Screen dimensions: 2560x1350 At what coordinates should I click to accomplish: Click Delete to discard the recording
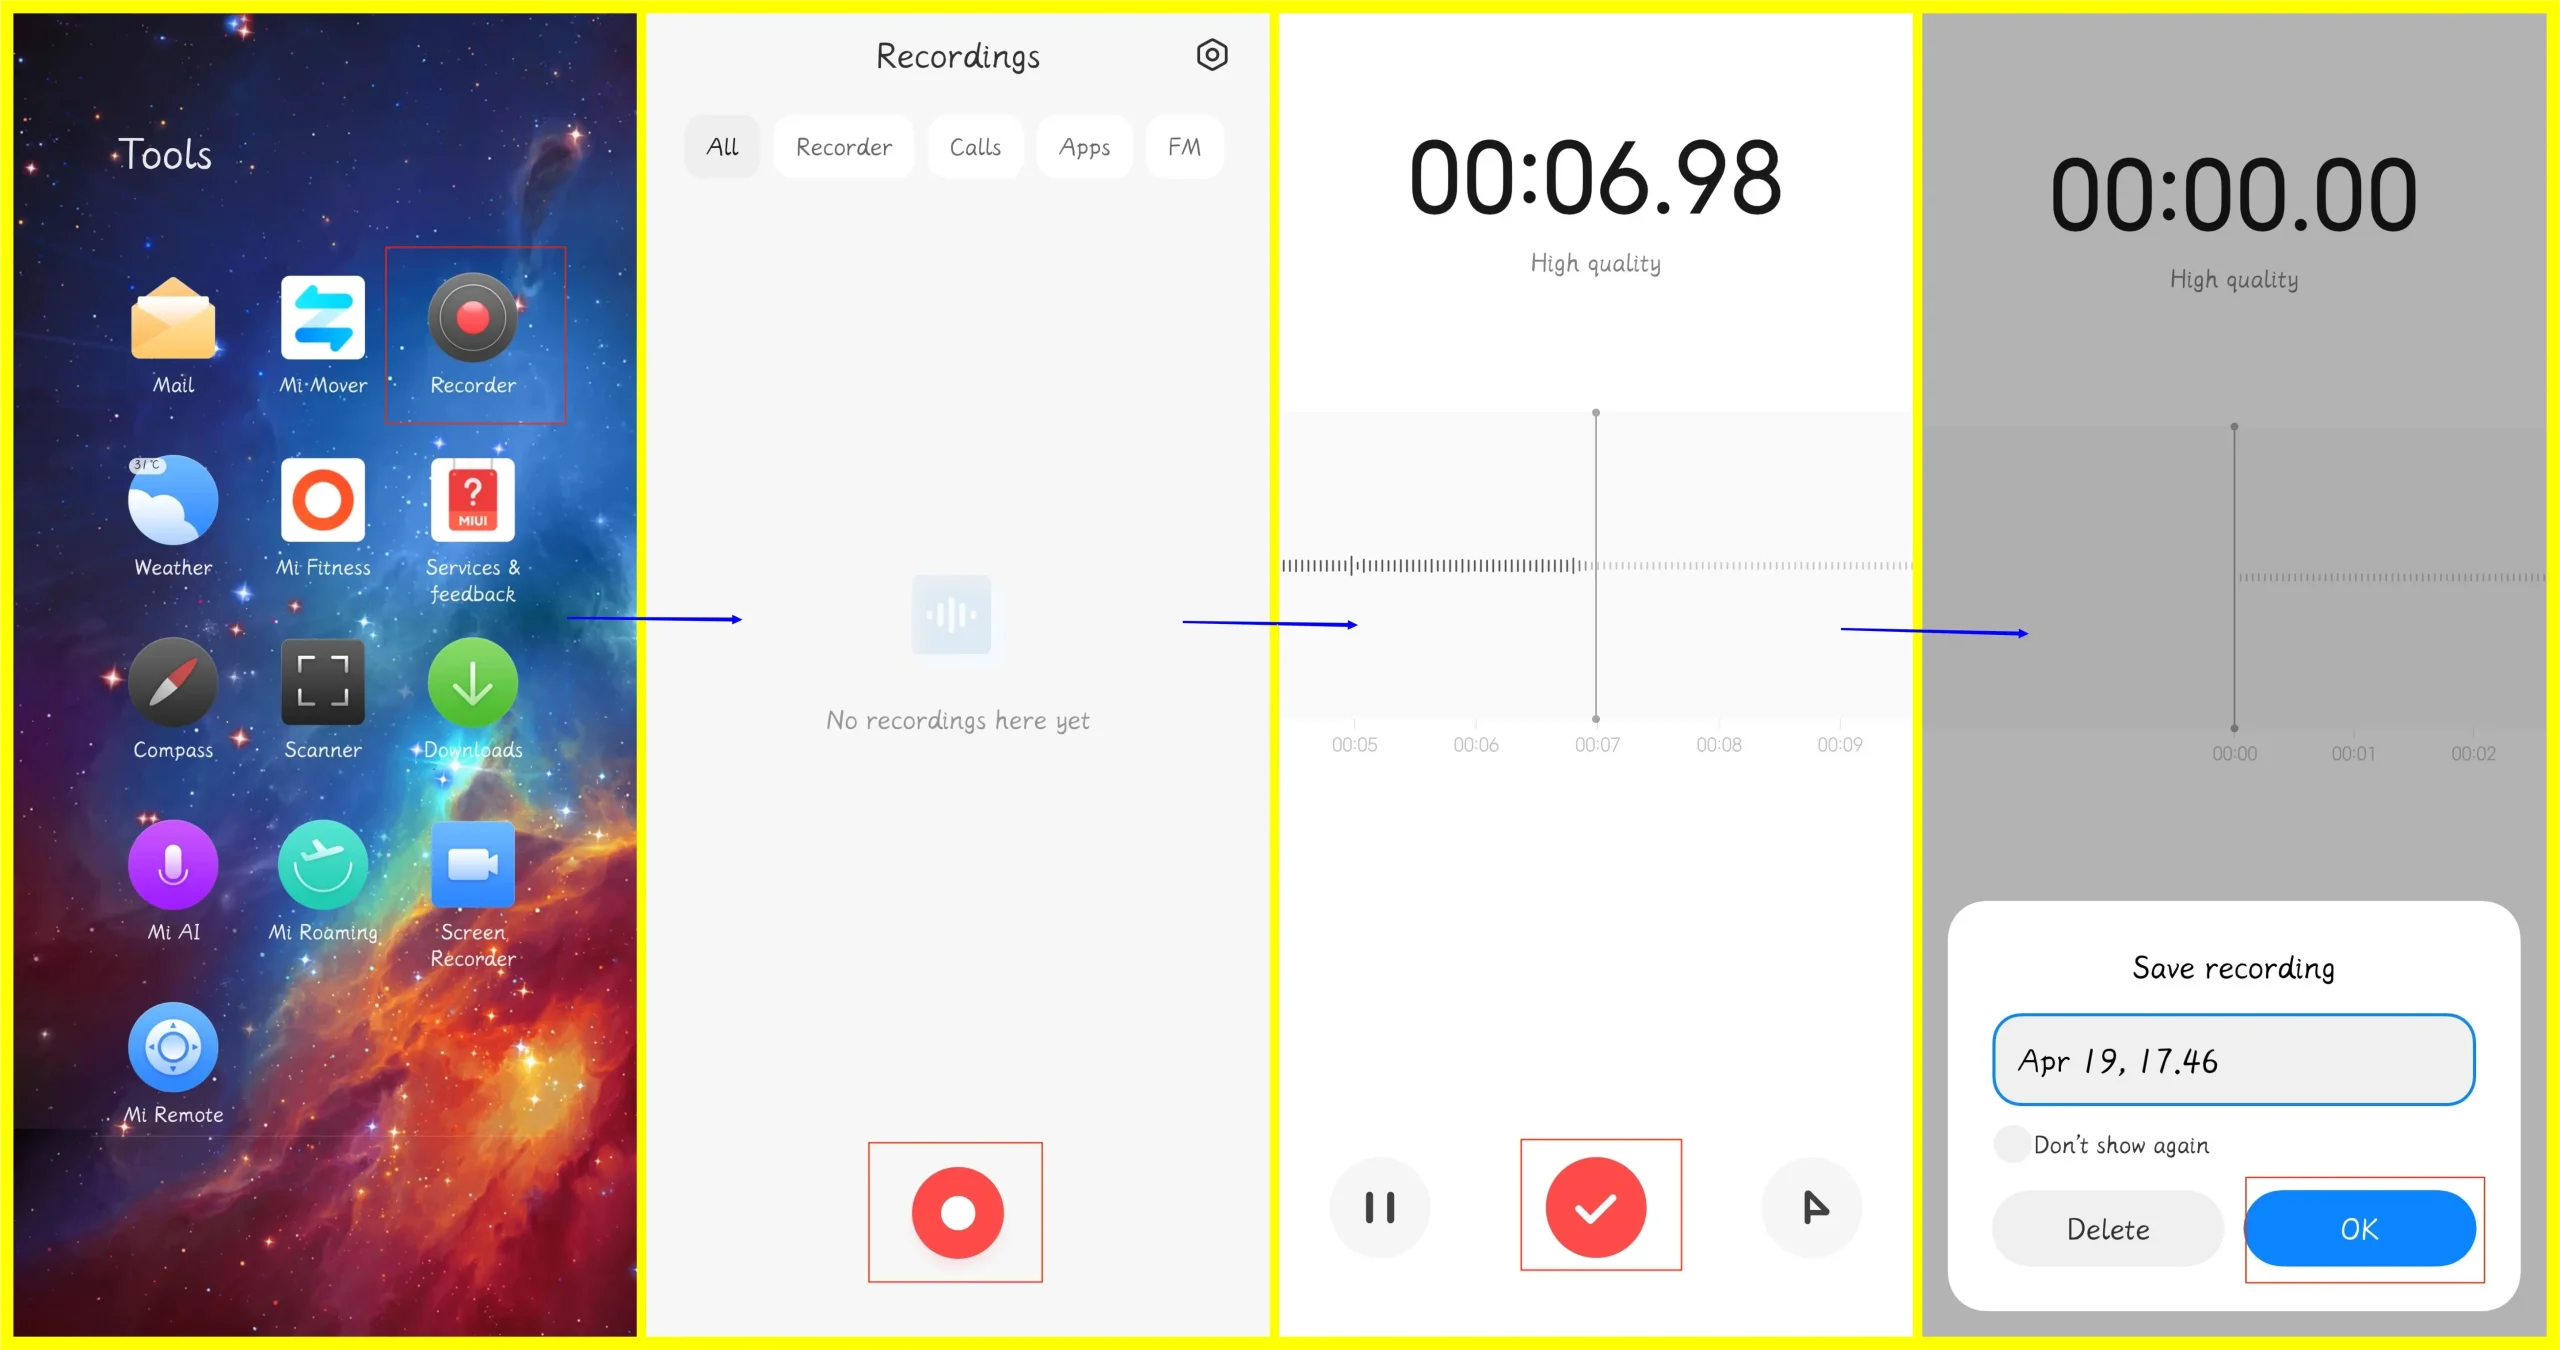(2111, 1226)
